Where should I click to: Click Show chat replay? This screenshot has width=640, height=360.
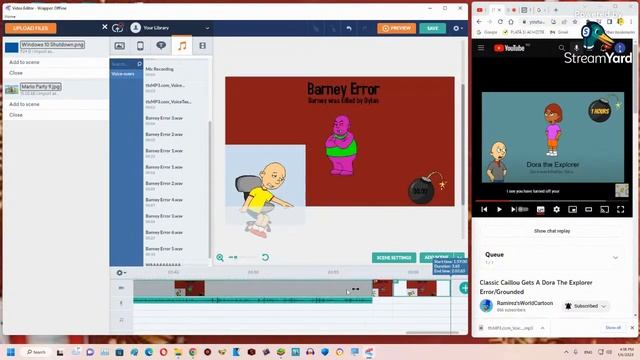click(552, 231)
